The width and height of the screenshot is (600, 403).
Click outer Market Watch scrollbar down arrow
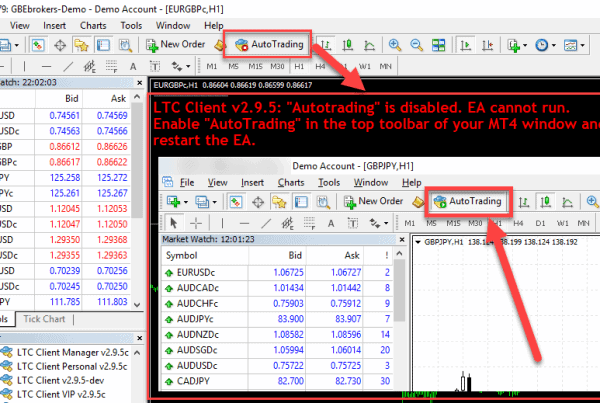pyautogui.click(x=137, y=305)
